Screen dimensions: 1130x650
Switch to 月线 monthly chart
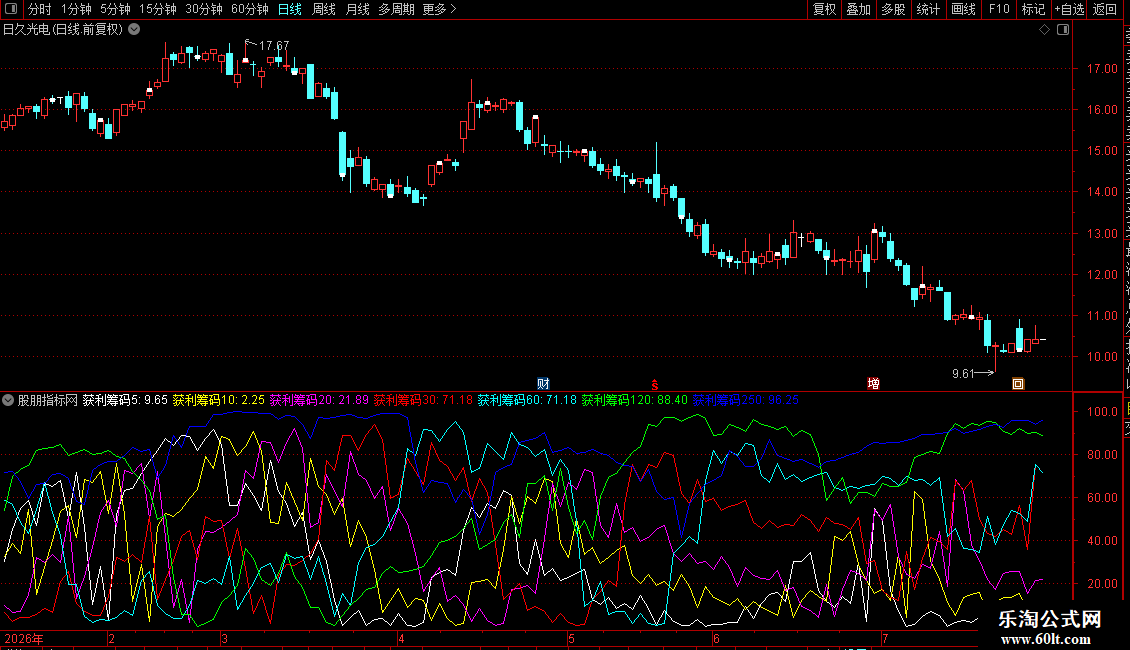coord(357,9)
